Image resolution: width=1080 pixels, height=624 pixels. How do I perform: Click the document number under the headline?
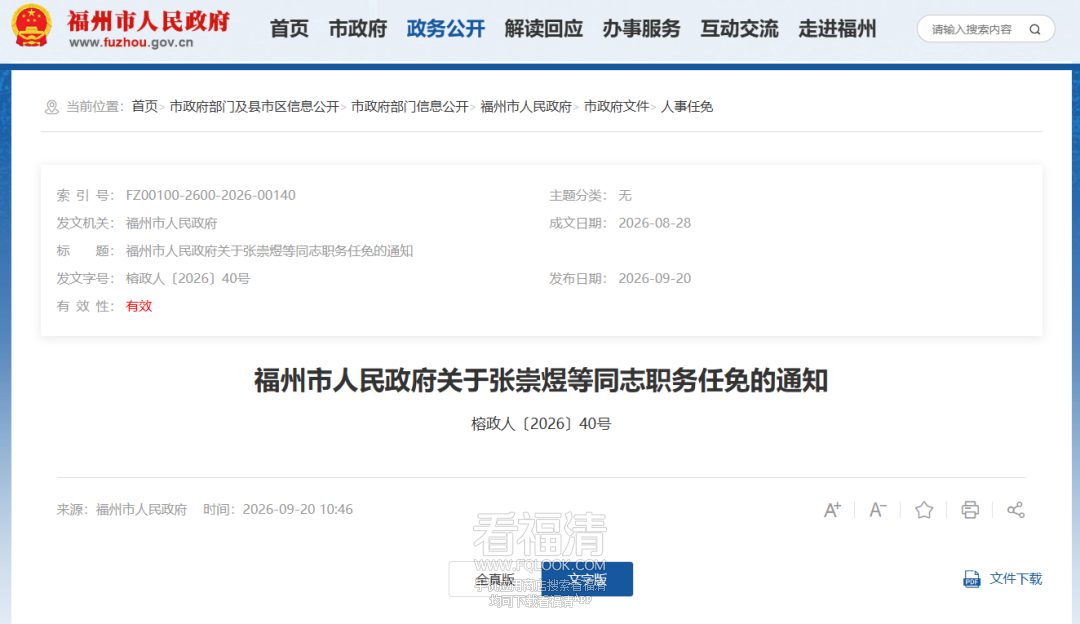point(541,424)
